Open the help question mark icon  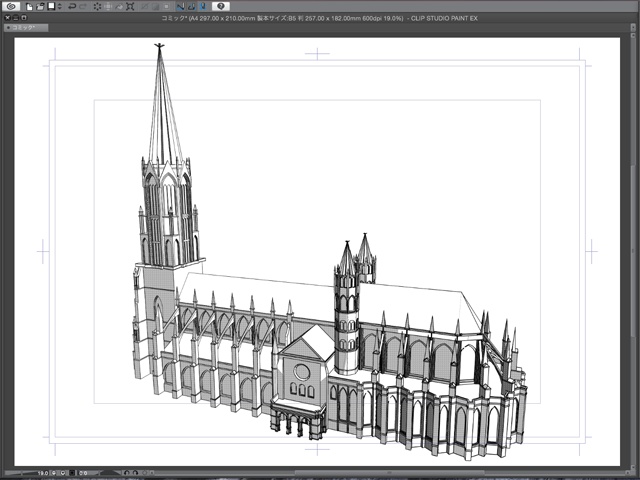[221, 6]
